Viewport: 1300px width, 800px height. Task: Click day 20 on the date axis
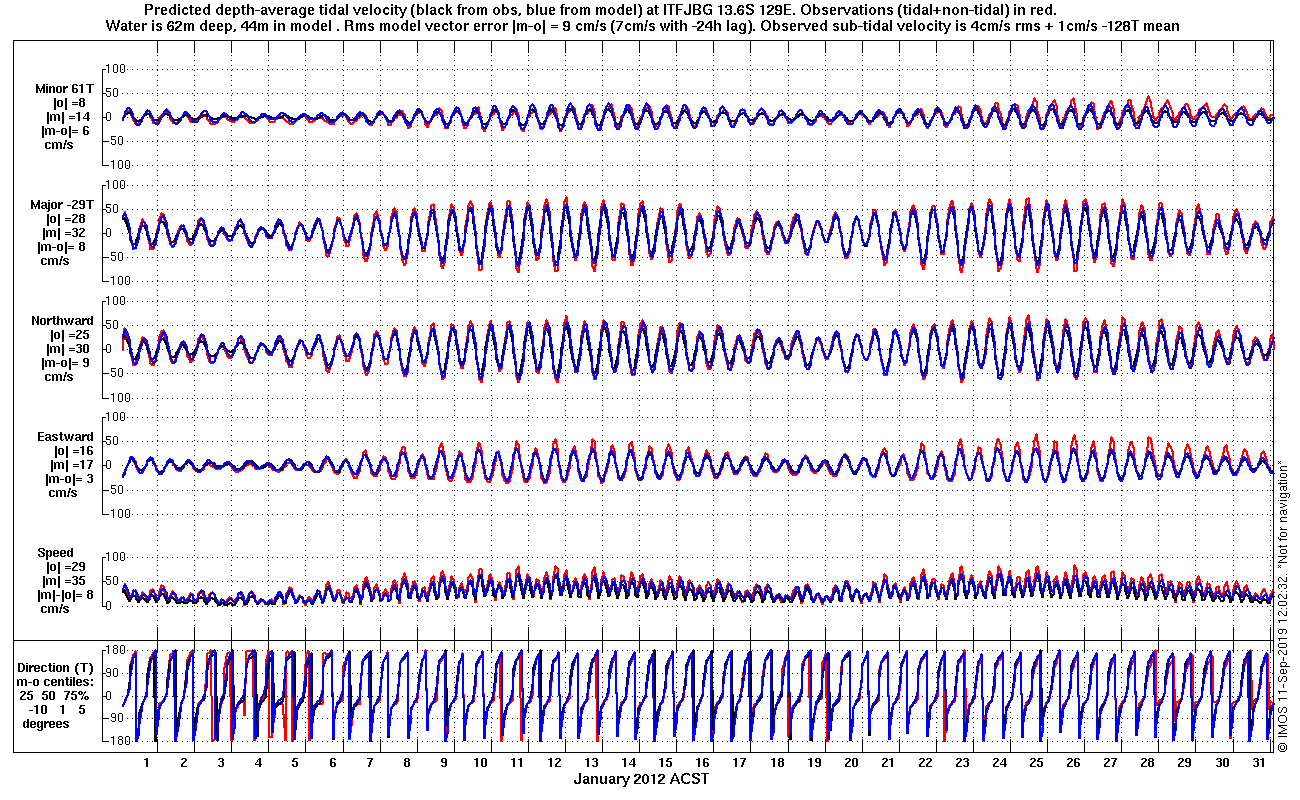[850, 762]
